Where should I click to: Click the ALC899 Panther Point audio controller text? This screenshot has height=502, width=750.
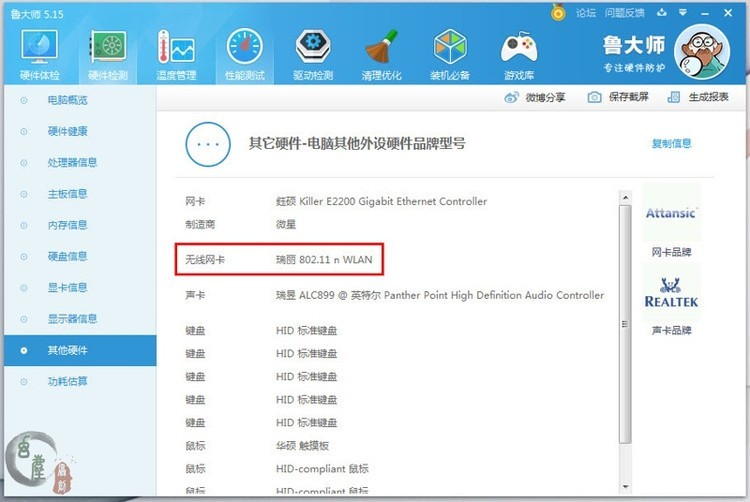coord(440,295)
